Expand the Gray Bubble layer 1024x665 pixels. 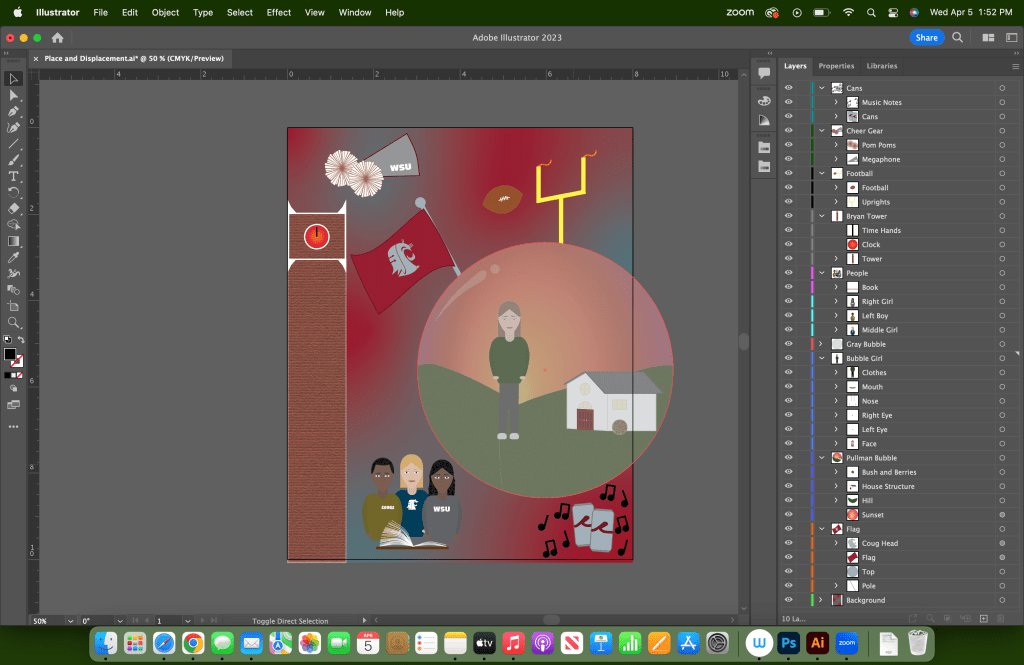(x=821, y=344)
